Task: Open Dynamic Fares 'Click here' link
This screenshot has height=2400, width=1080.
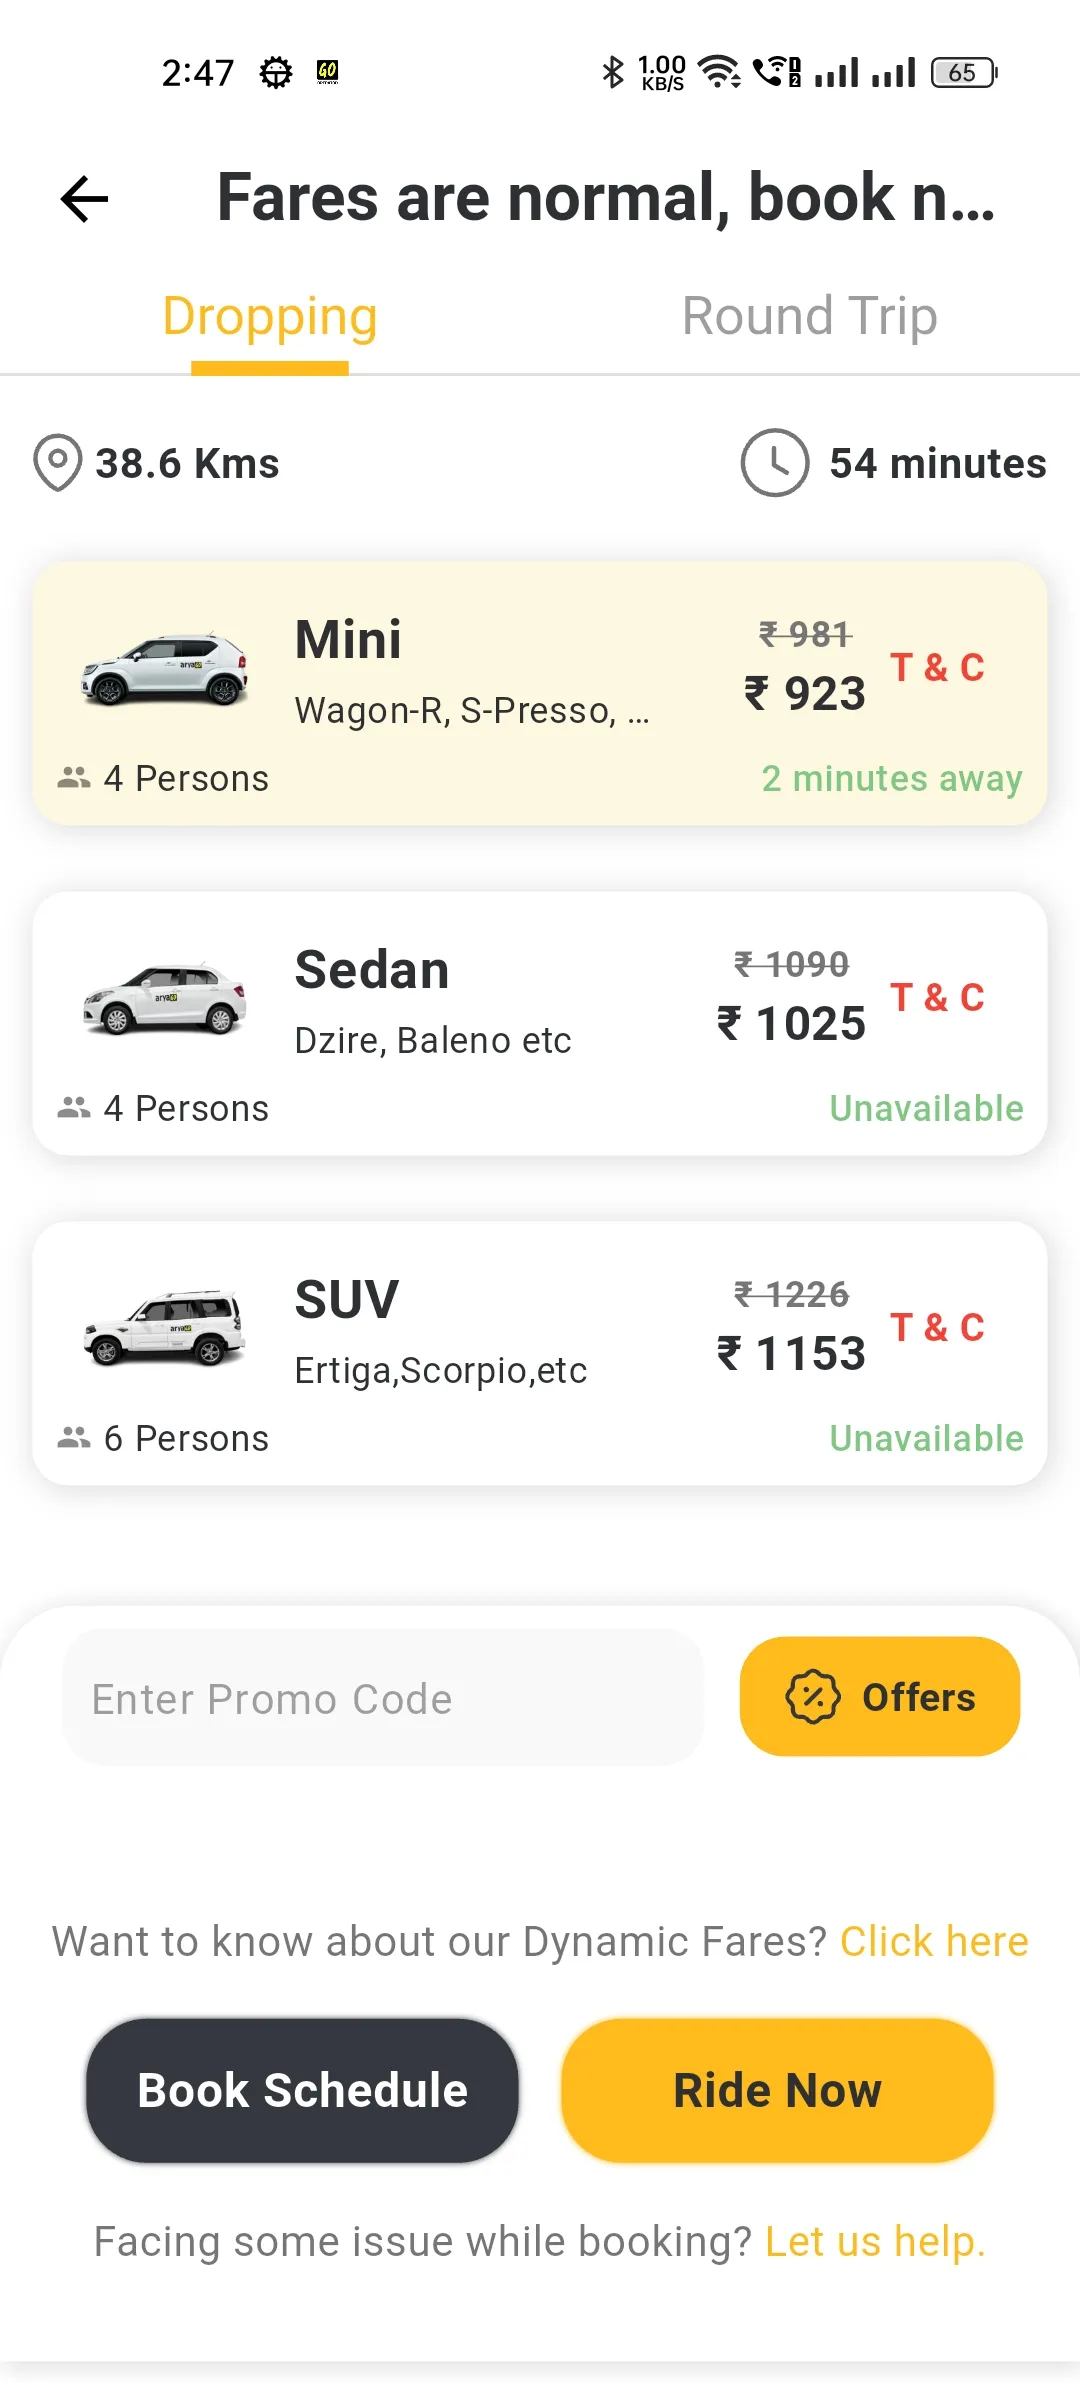Action: coord(934,1942)
